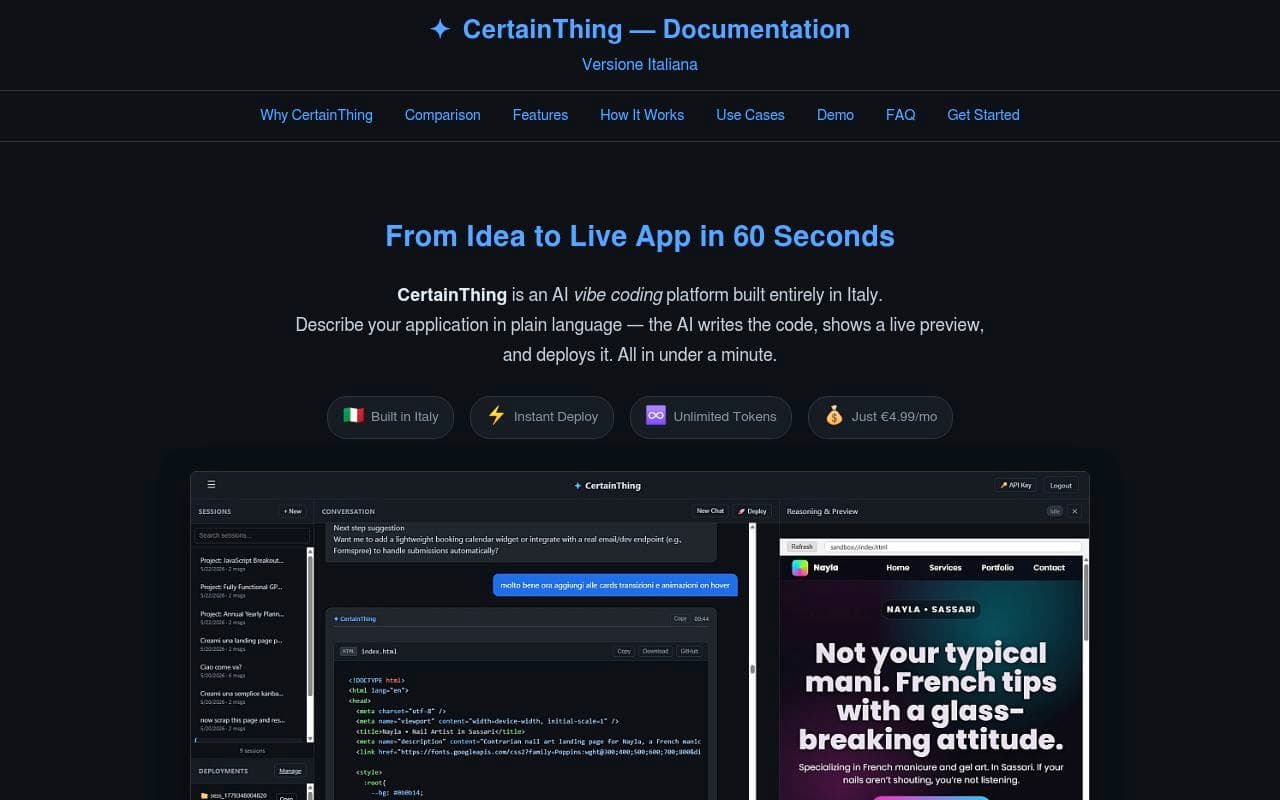The height and width of the screenshot is (800, 1280).
Task: Click the DOCTYPE html line in the code
Action: tap(377, 680)
